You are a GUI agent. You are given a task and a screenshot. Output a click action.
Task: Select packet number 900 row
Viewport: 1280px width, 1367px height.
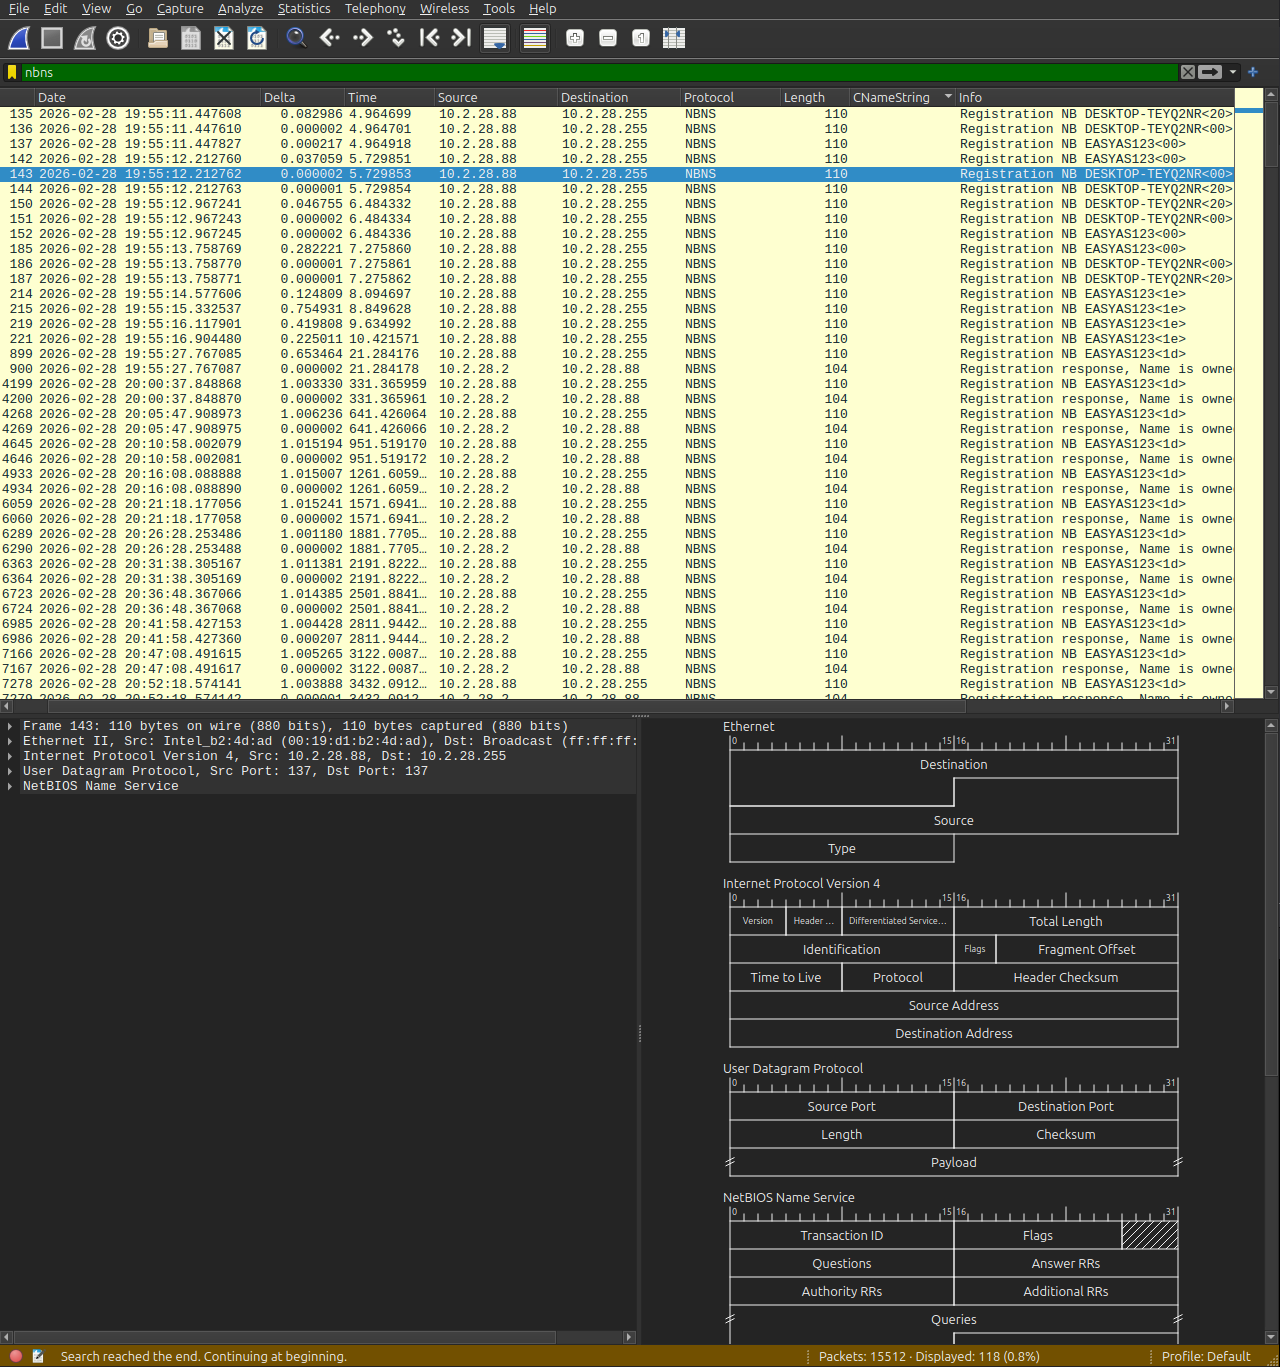pos(617,369)
